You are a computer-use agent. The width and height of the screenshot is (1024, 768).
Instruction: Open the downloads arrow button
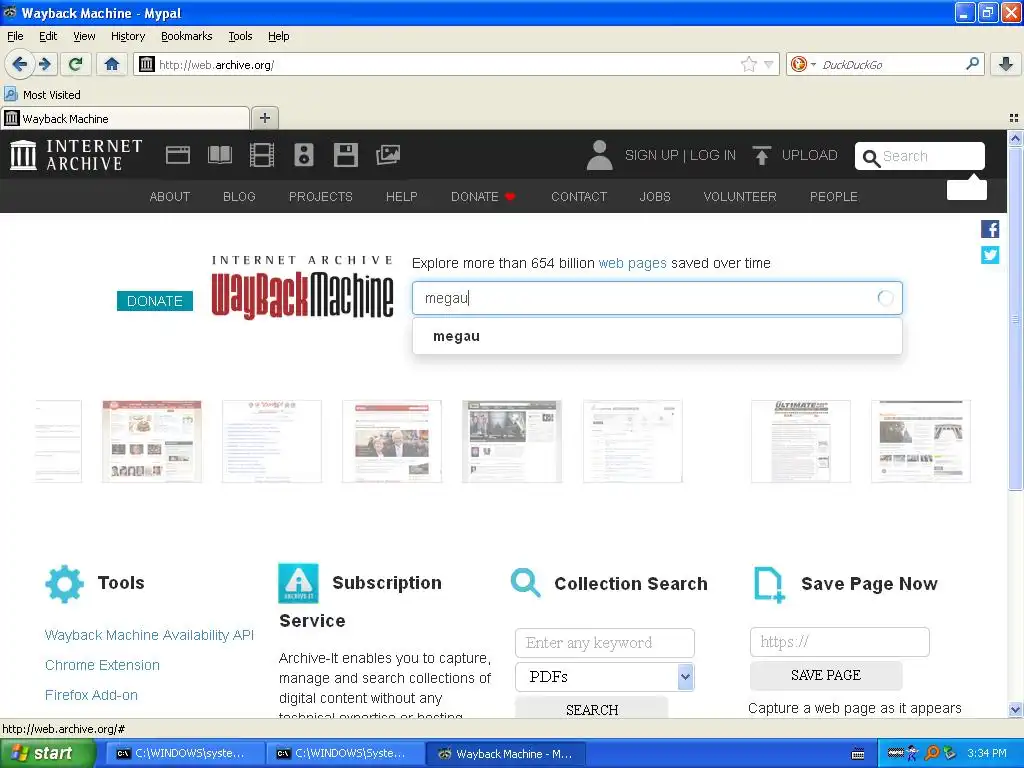(x=1006, y=64)
